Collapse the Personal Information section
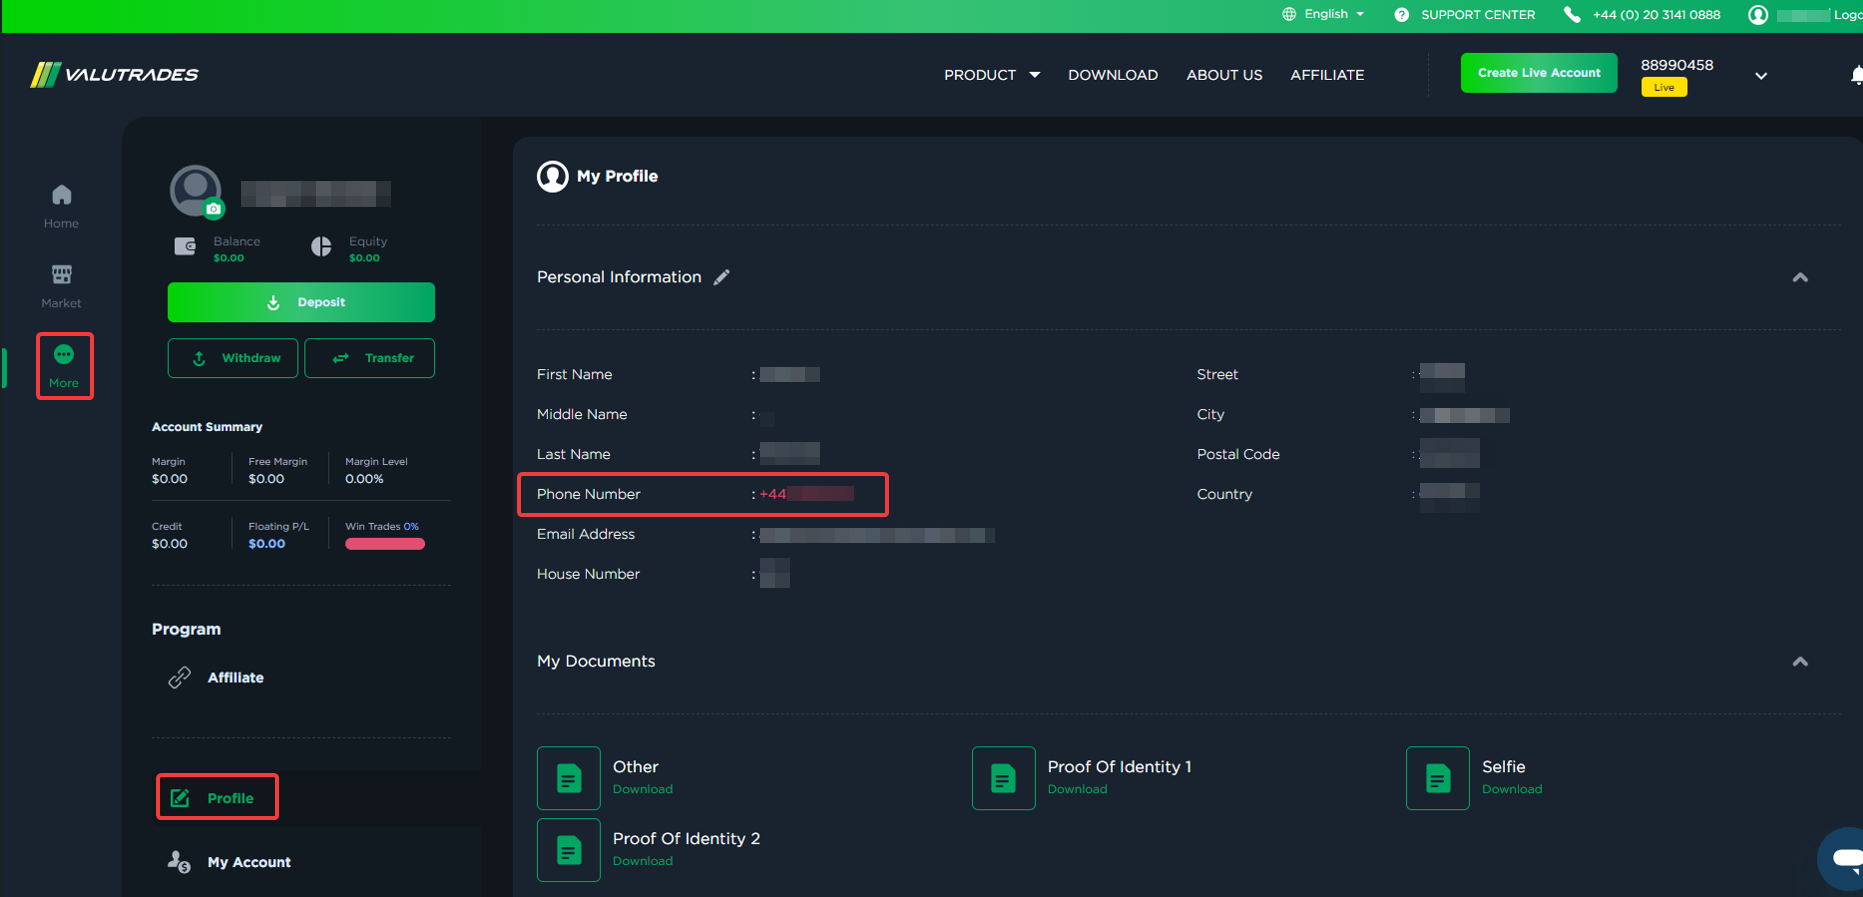Viewport: 1863px width, 897px height. click(x=1799, y=278)
